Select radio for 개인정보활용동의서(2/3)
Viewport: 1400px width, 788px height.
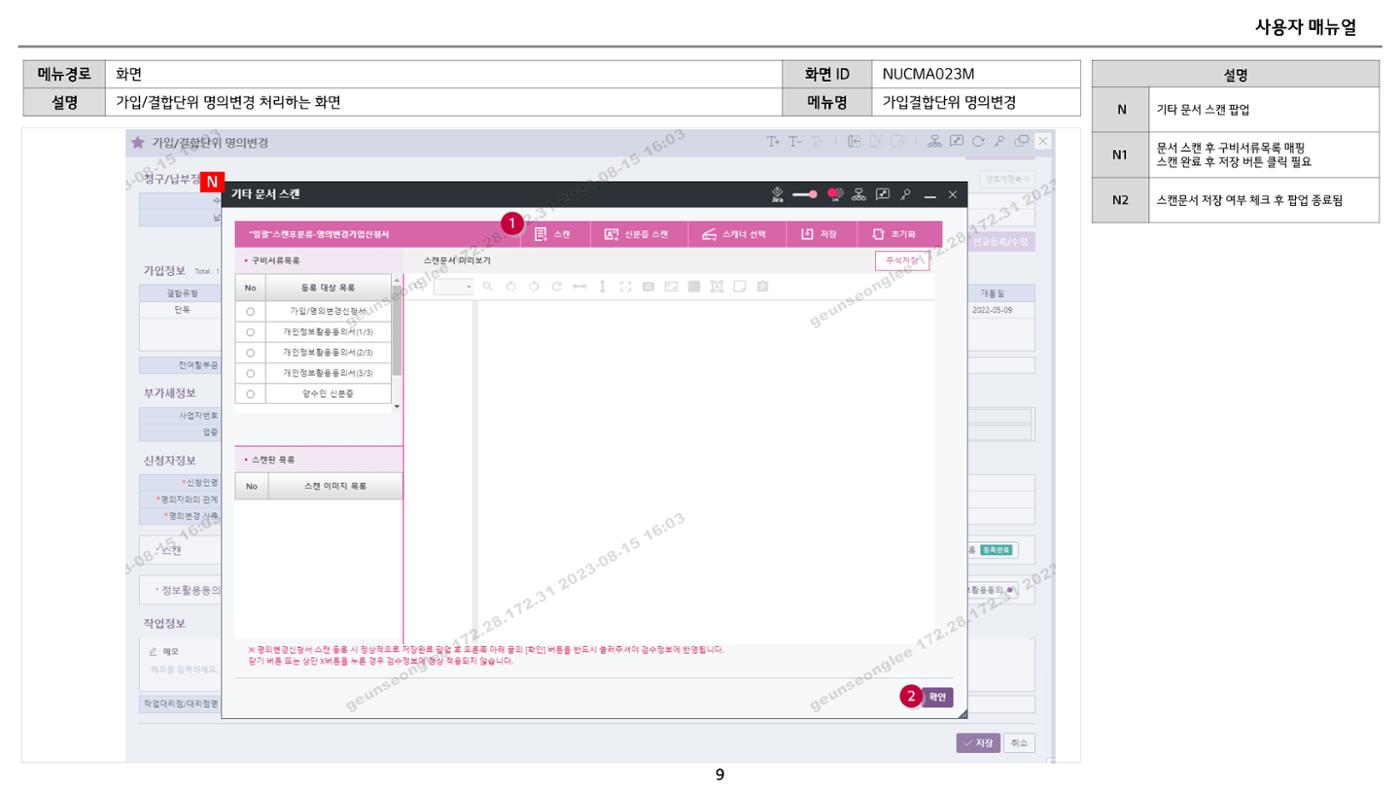[x=250, y=352]
